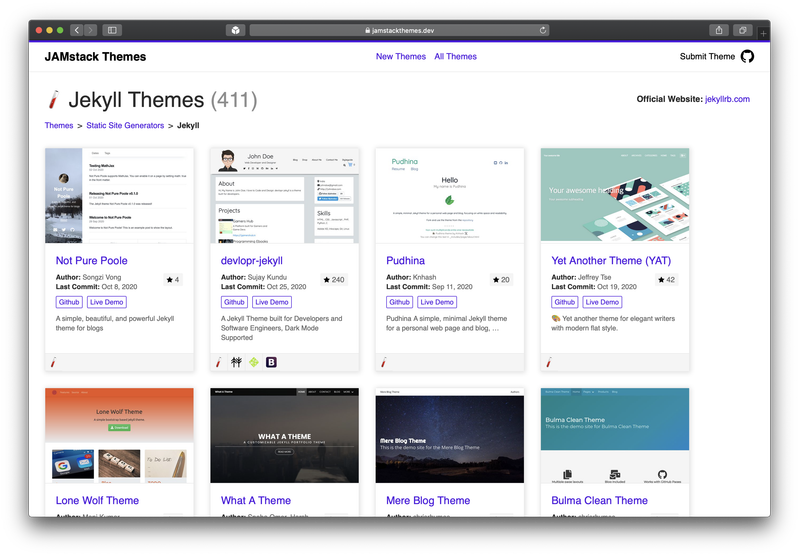Open the New Themes nav item
The height and width of the screenshot is (556, 800).
pyautogui.click(x=401, y=57)
